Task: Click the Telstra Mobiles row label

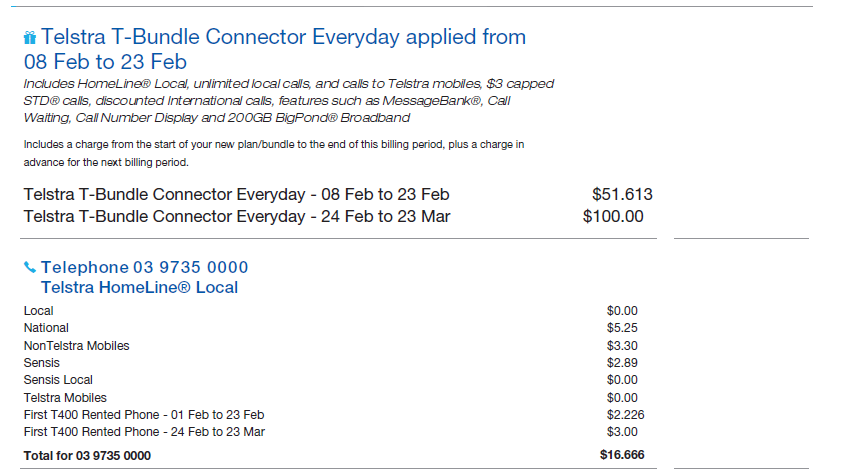Action: point(65,398)
